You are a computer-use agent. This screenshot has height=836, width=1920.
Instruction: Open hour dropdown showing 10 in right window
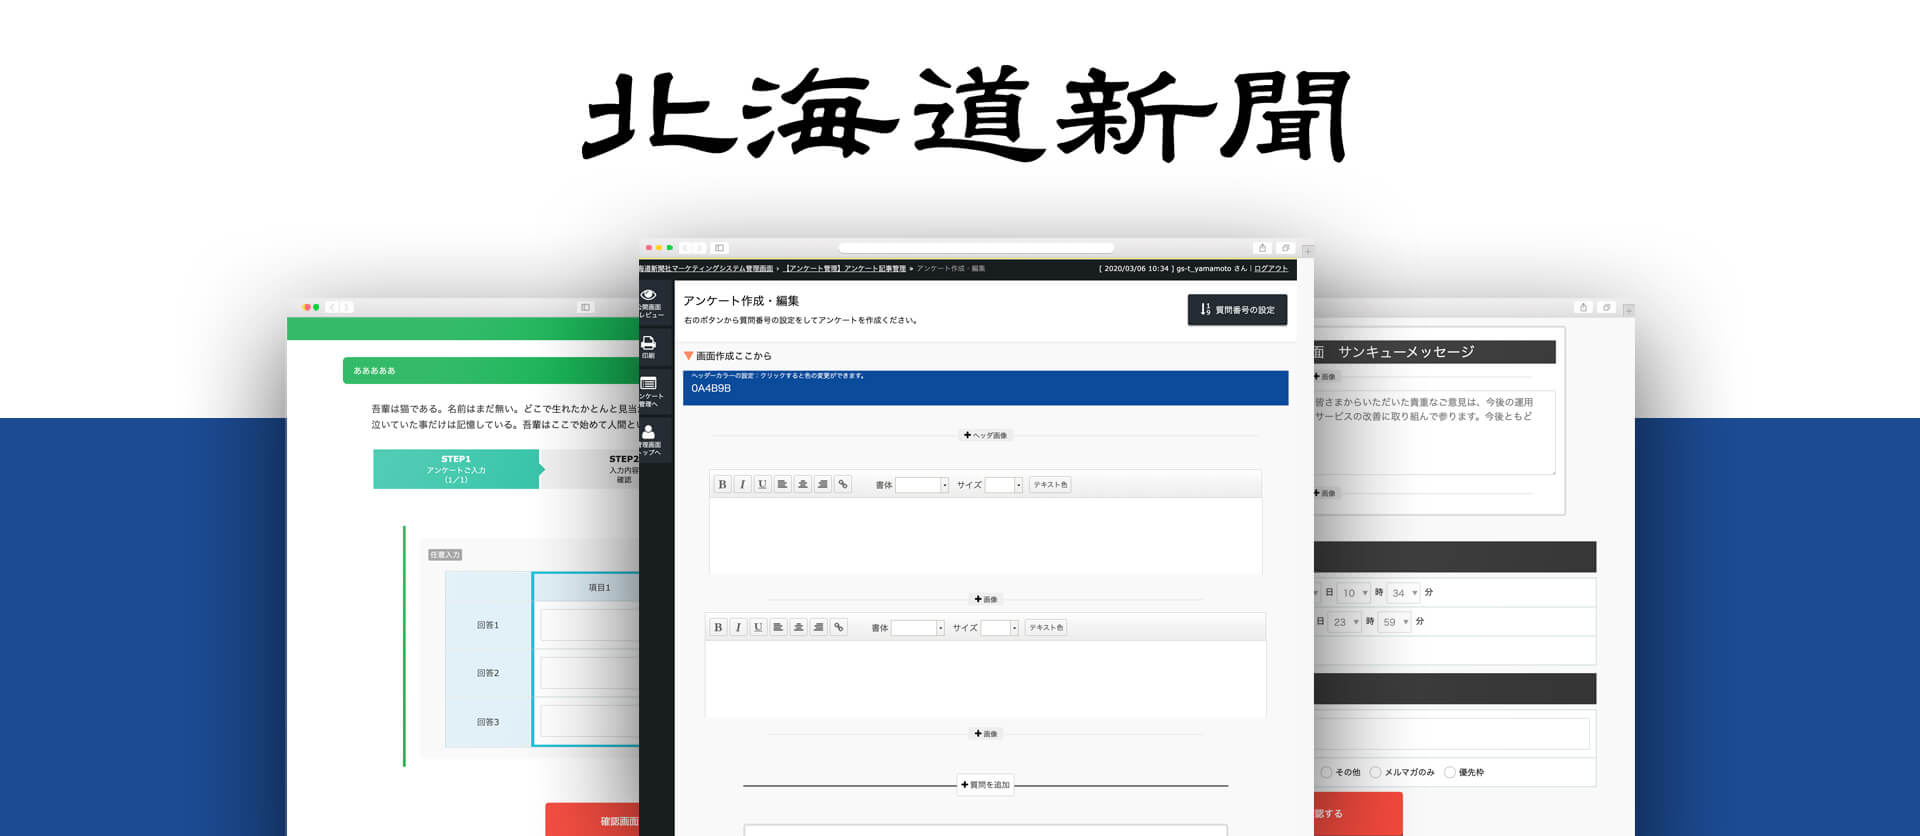(x=1354, y=593)
